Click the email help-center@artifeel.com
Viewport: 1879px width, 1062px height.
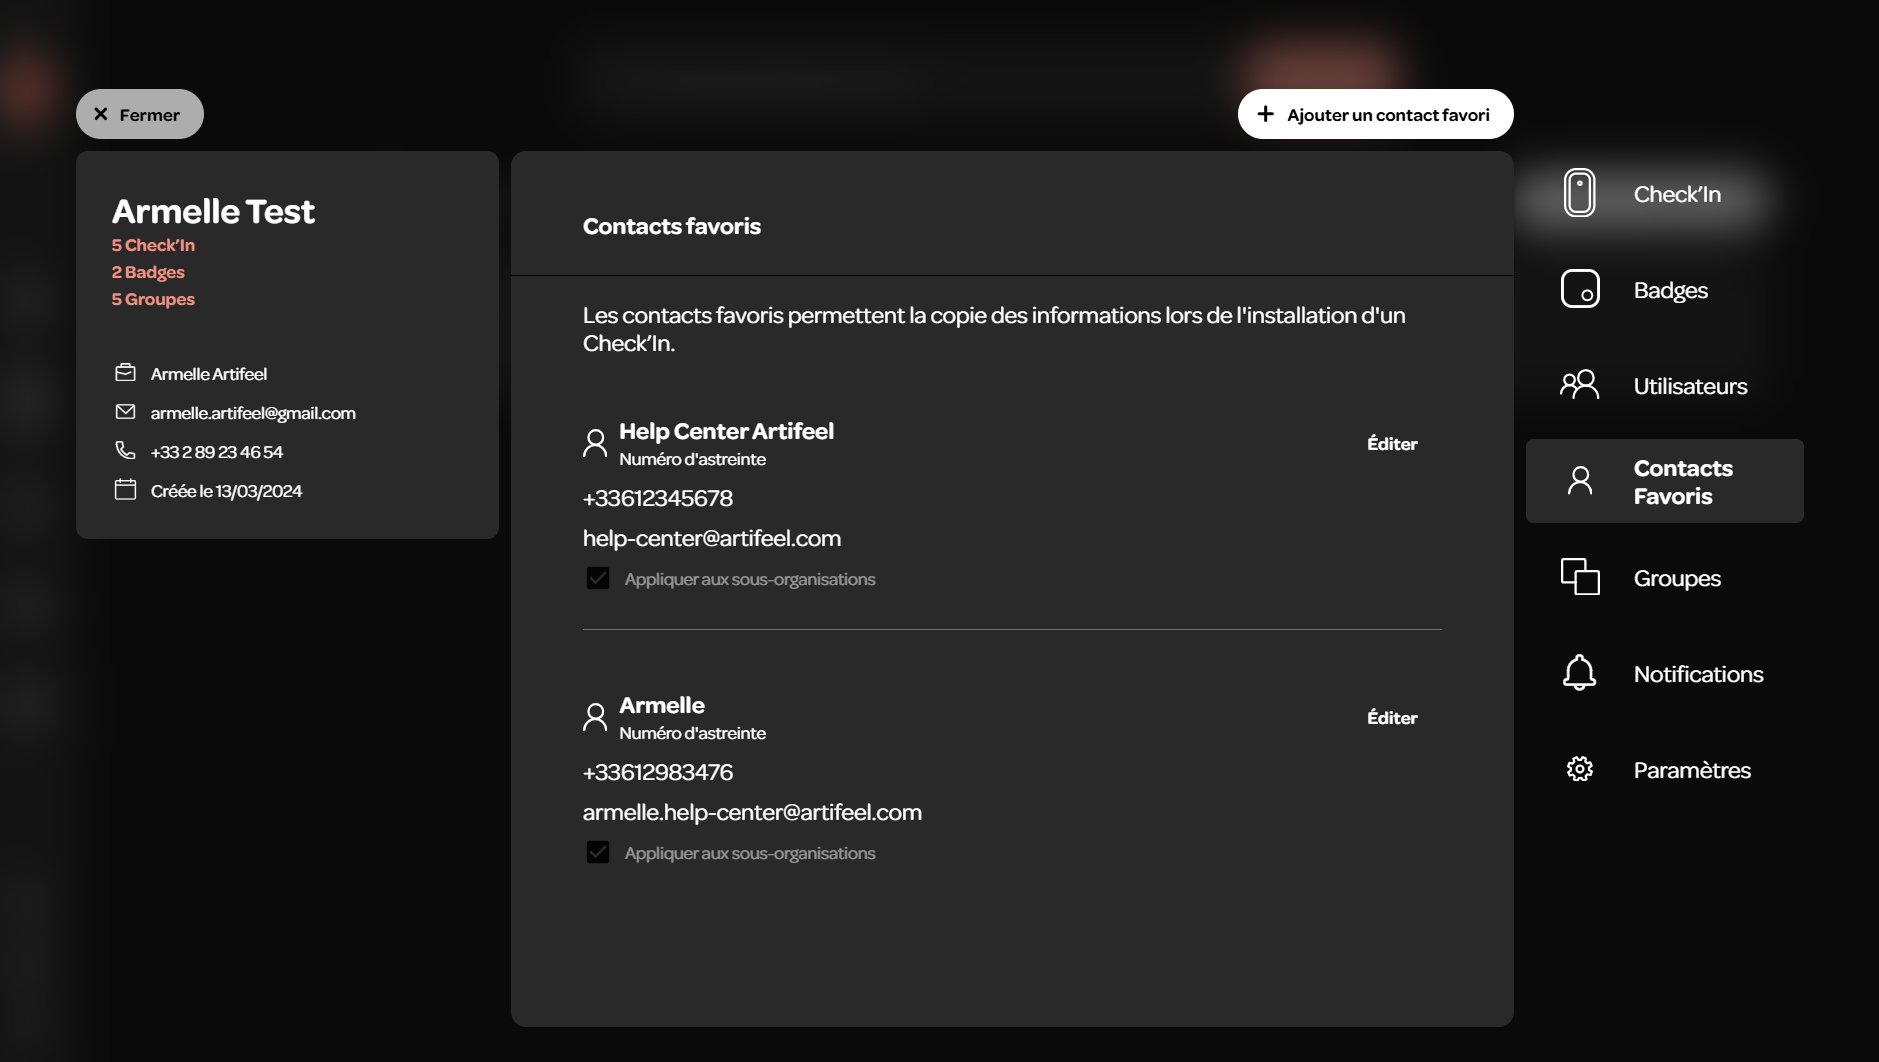(x=712, y=538)
